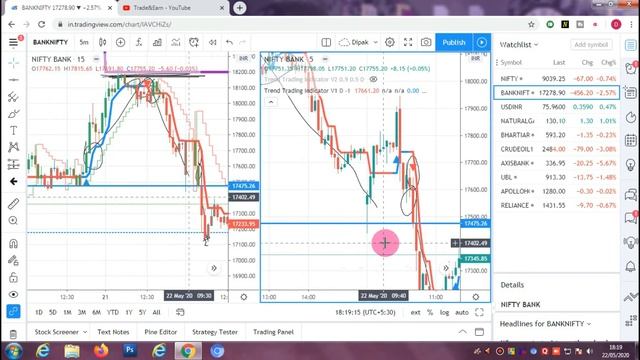Toggle percent scale mode
The width and height of the screenshot is (640, 360).
coord(430,312)
